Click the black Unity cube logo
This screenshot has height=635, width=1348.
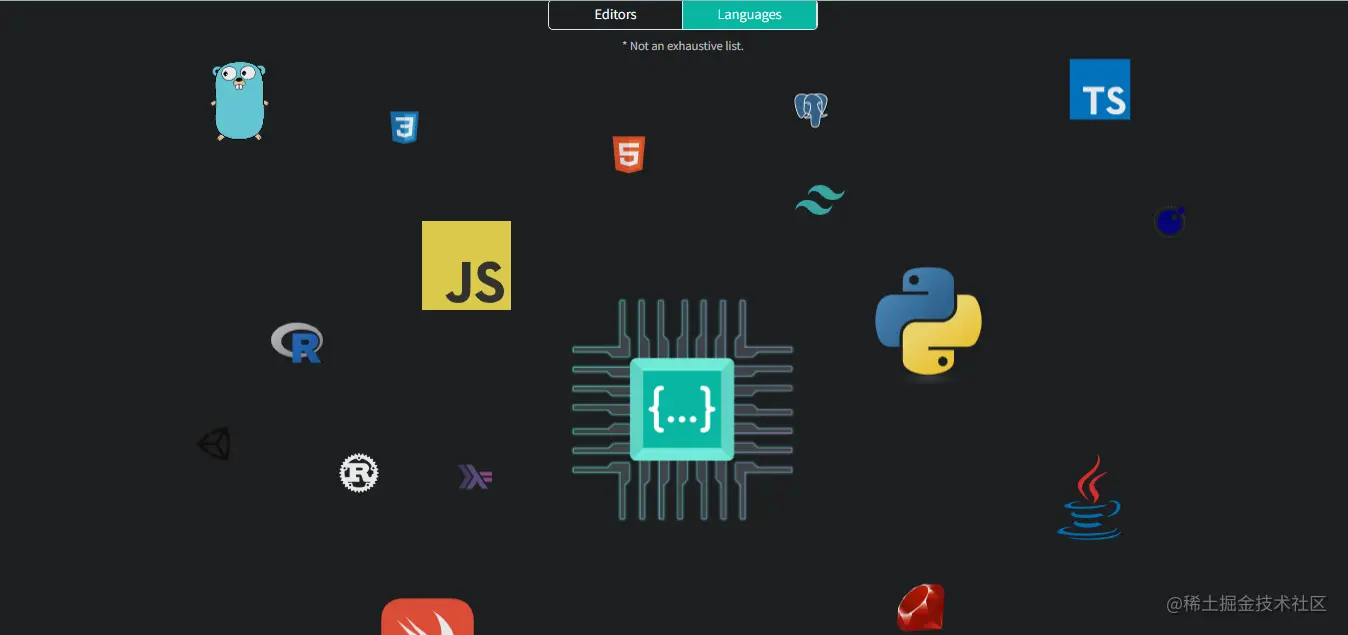(x=214, y=444)
